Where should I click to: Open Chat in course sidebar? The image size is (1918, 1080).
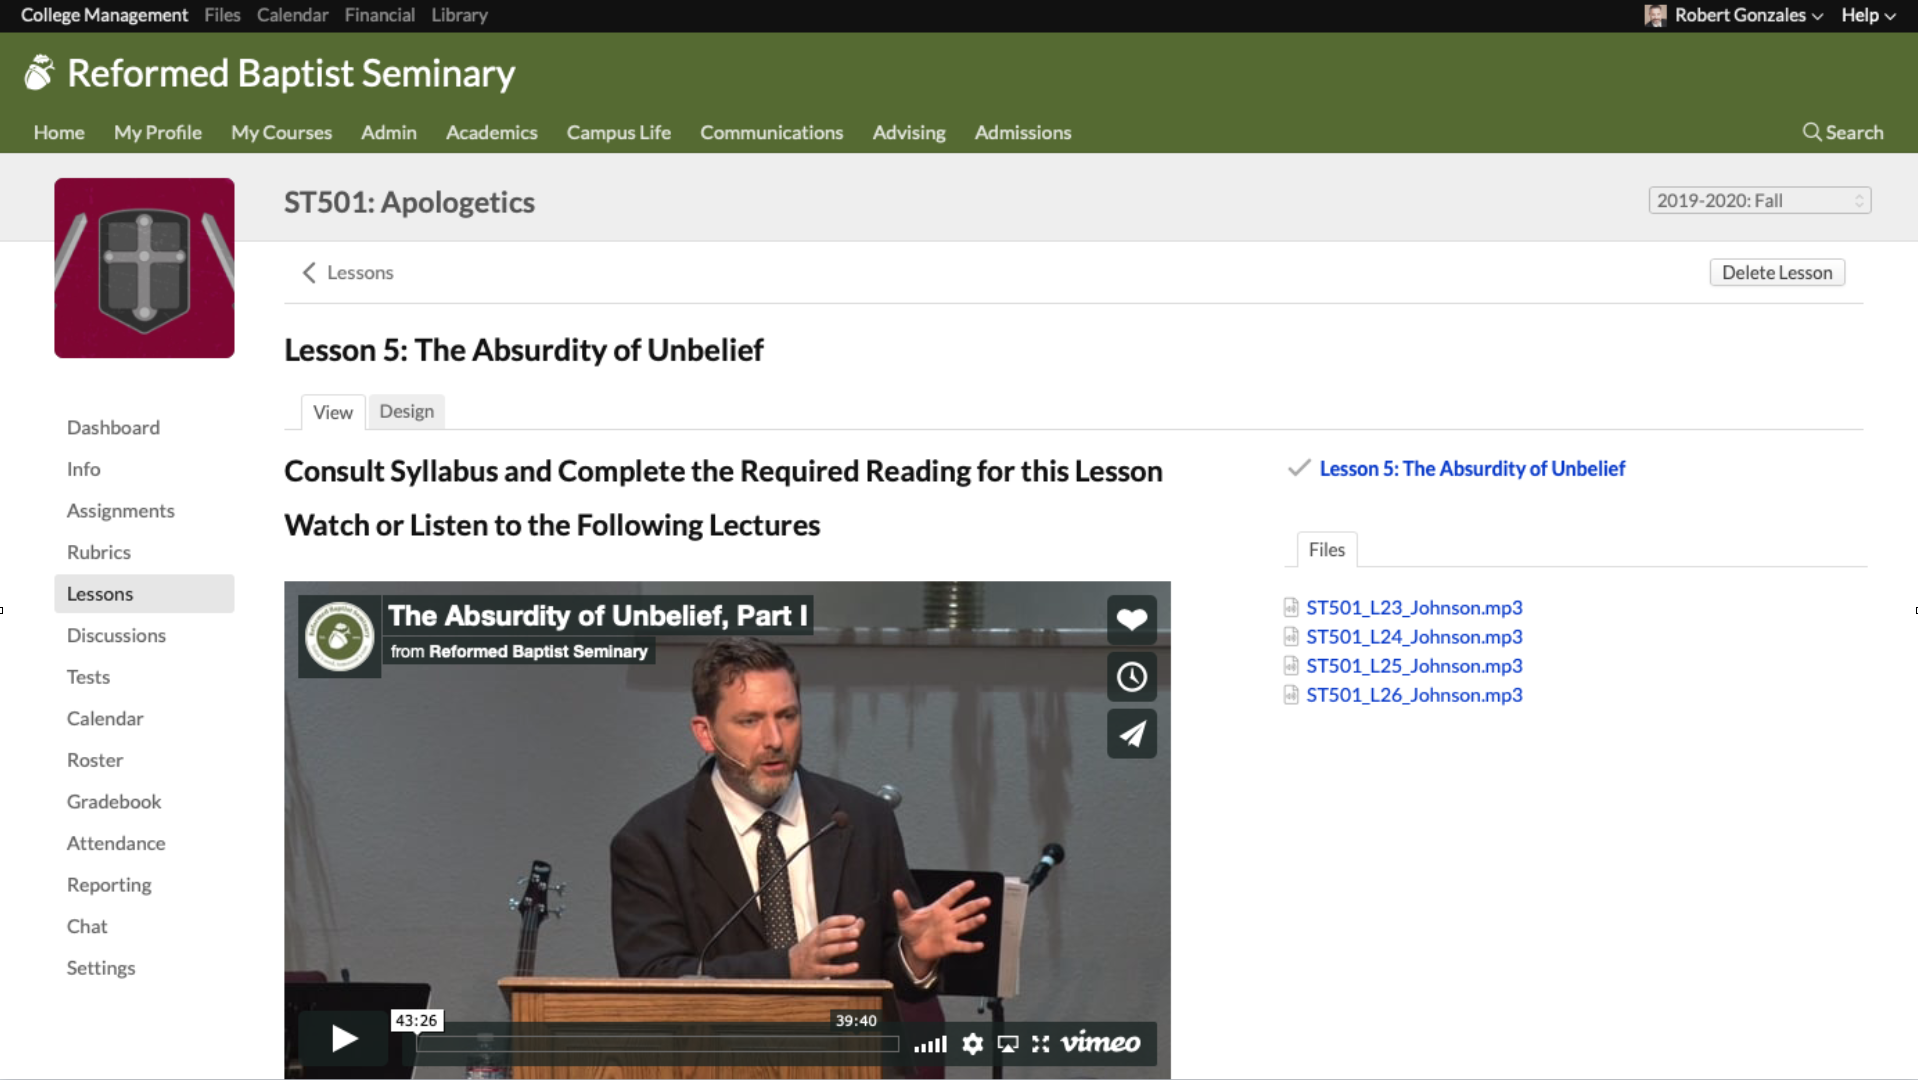coord(86,927)
